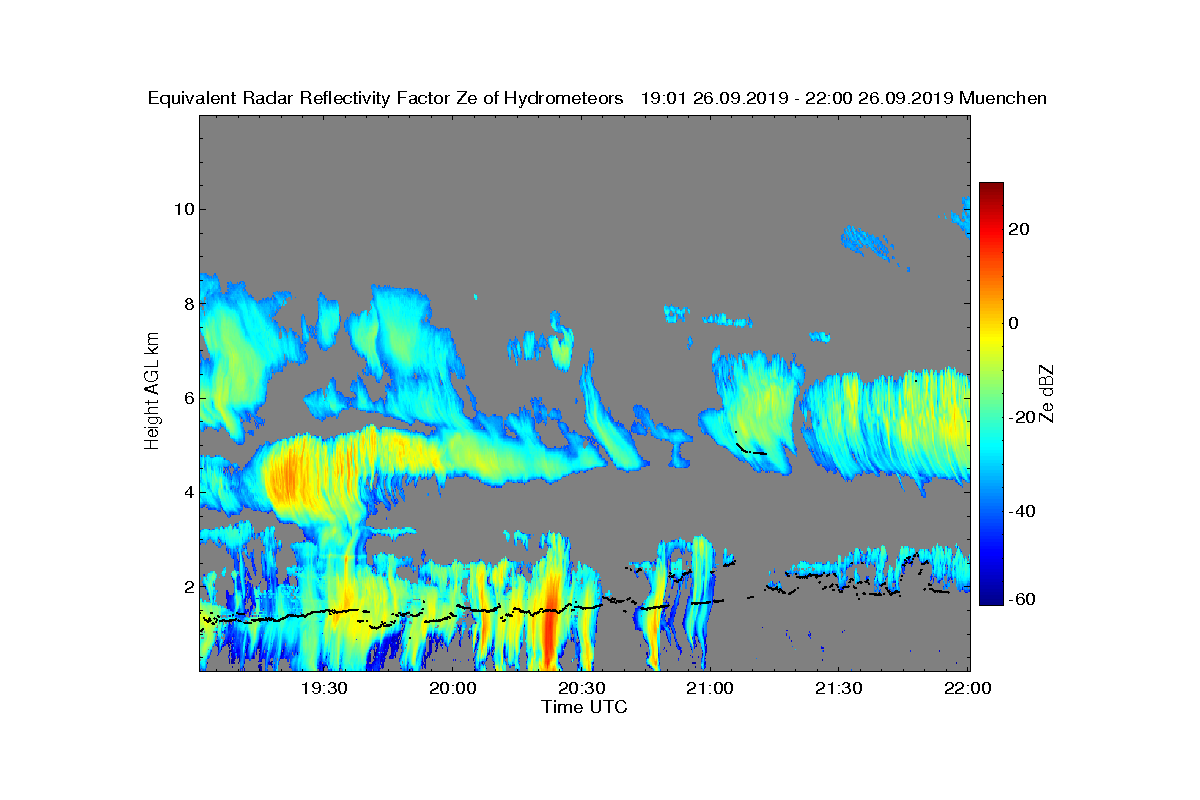This screenshot has width=1200, height=800.
Task: Click the 19:30 time tick label
Action: [x=324, y=688]
